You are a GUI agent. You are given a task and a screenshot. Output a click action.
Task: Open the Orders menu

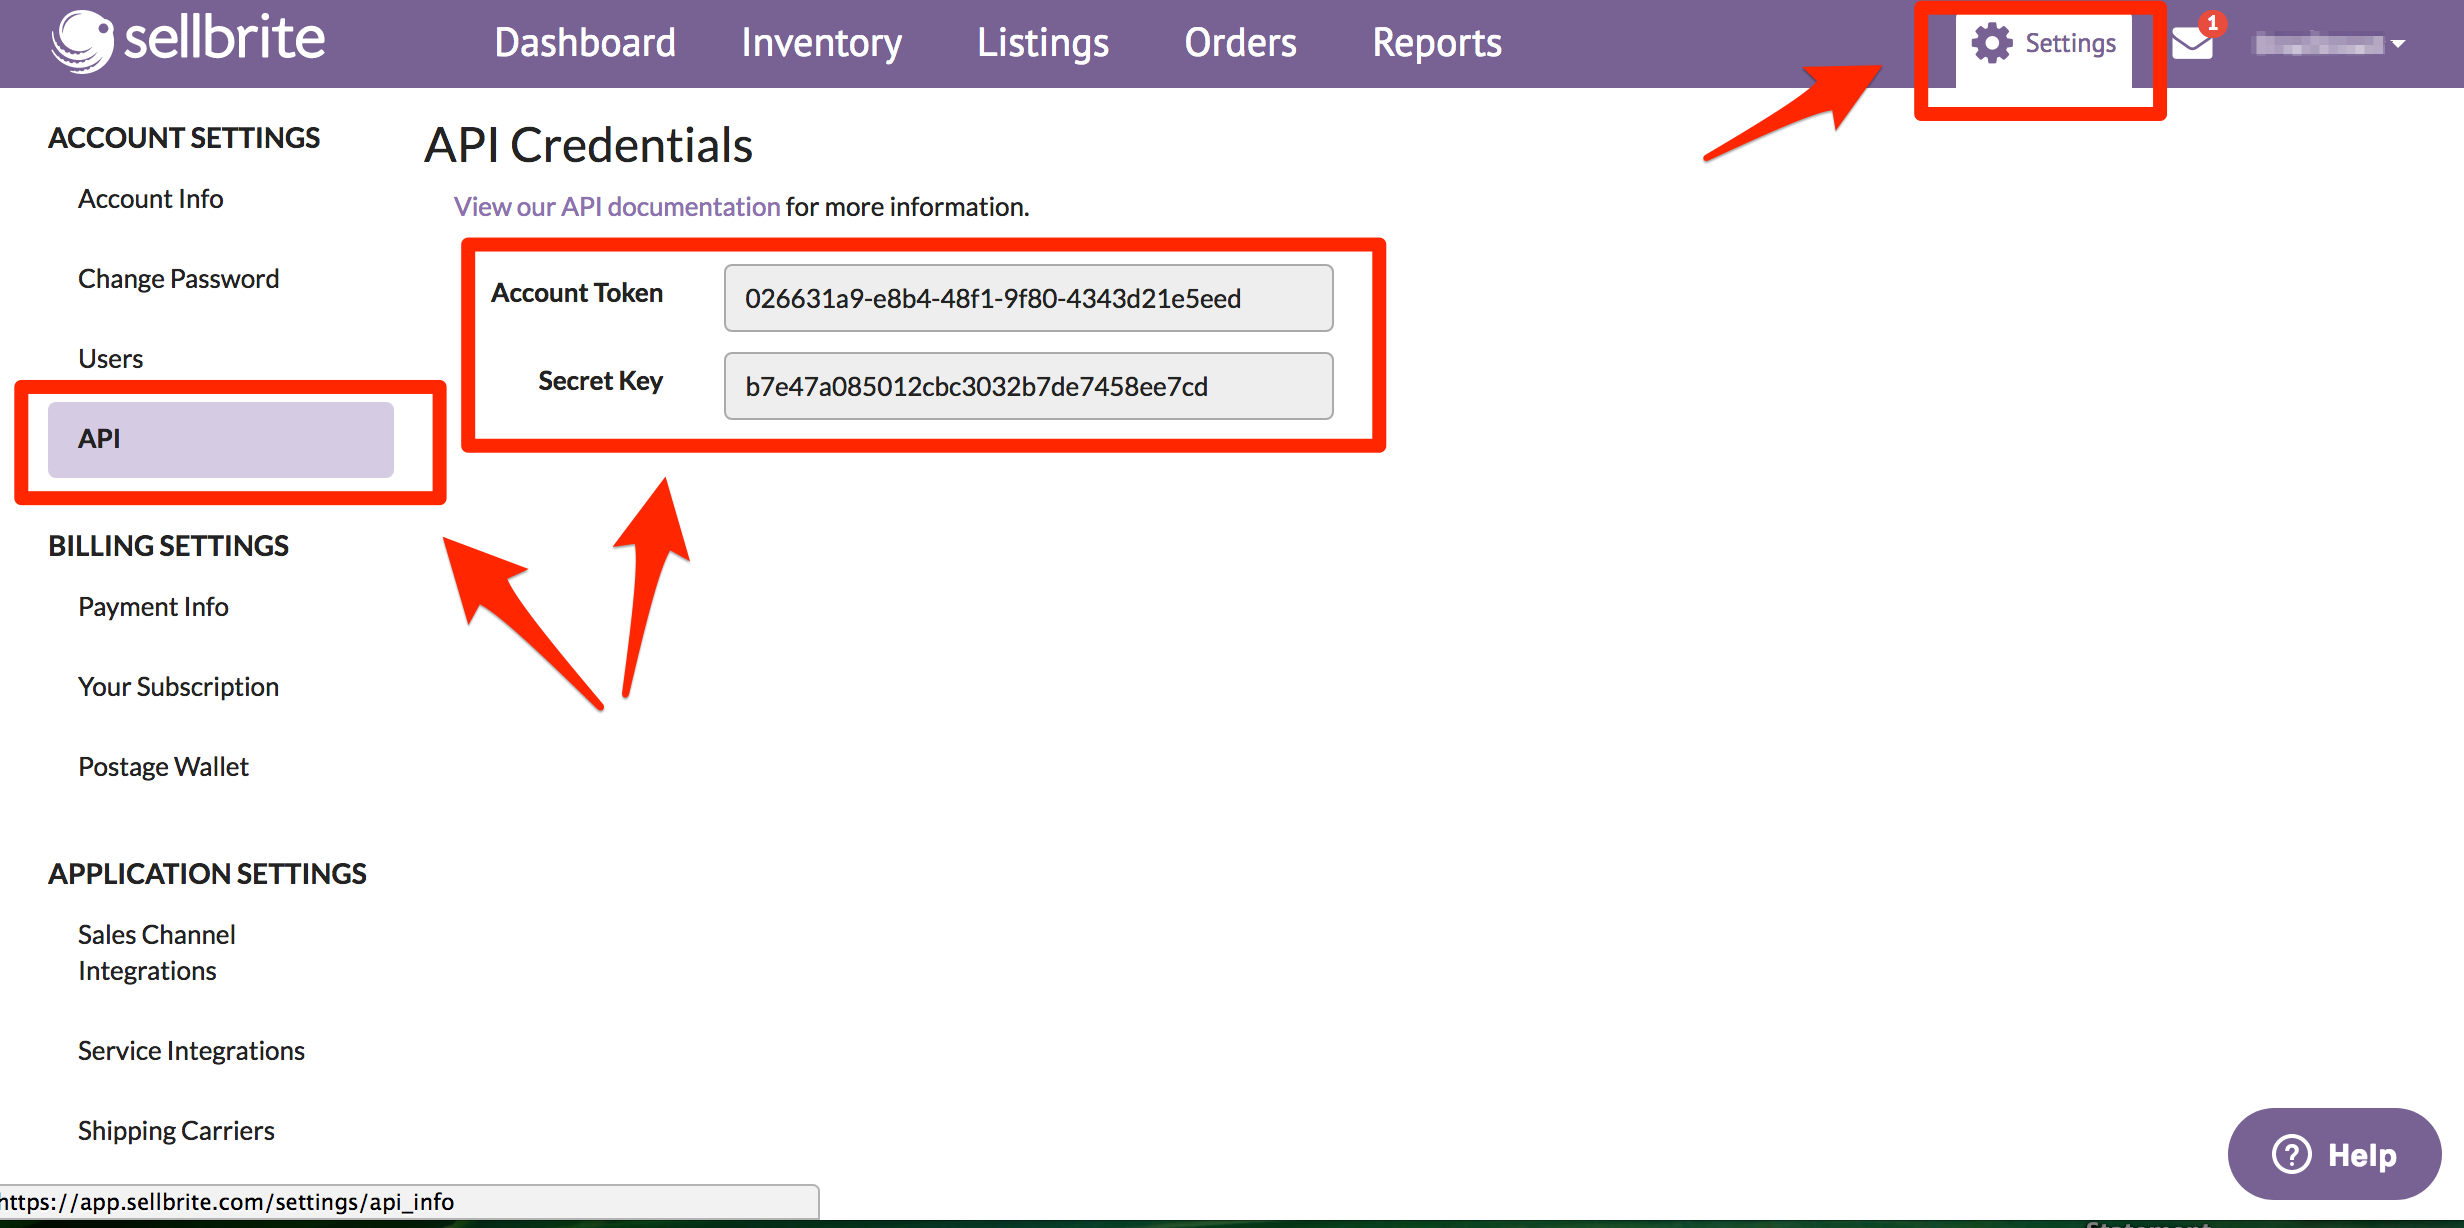(1240, 43)
